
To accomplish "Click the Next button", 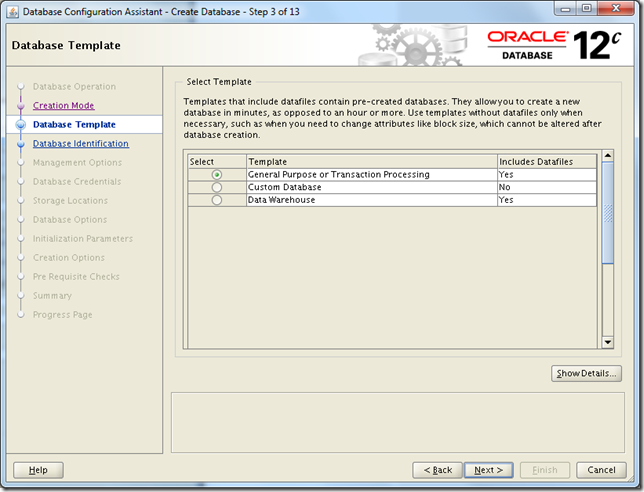I will tap(489, 470).
